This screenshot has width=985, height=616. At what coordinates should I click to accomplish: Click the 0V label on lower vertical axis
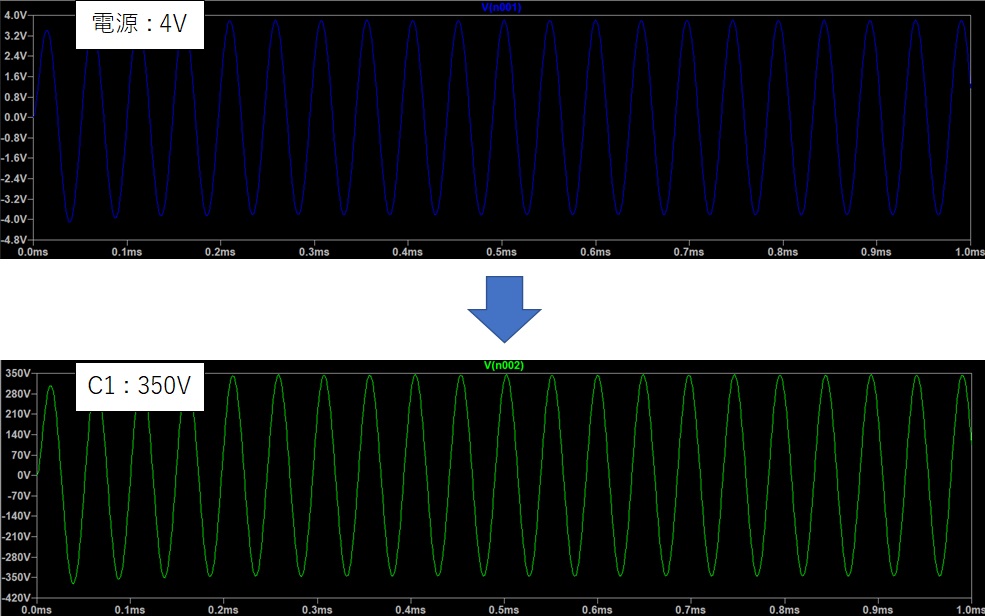tap(22, 475)
